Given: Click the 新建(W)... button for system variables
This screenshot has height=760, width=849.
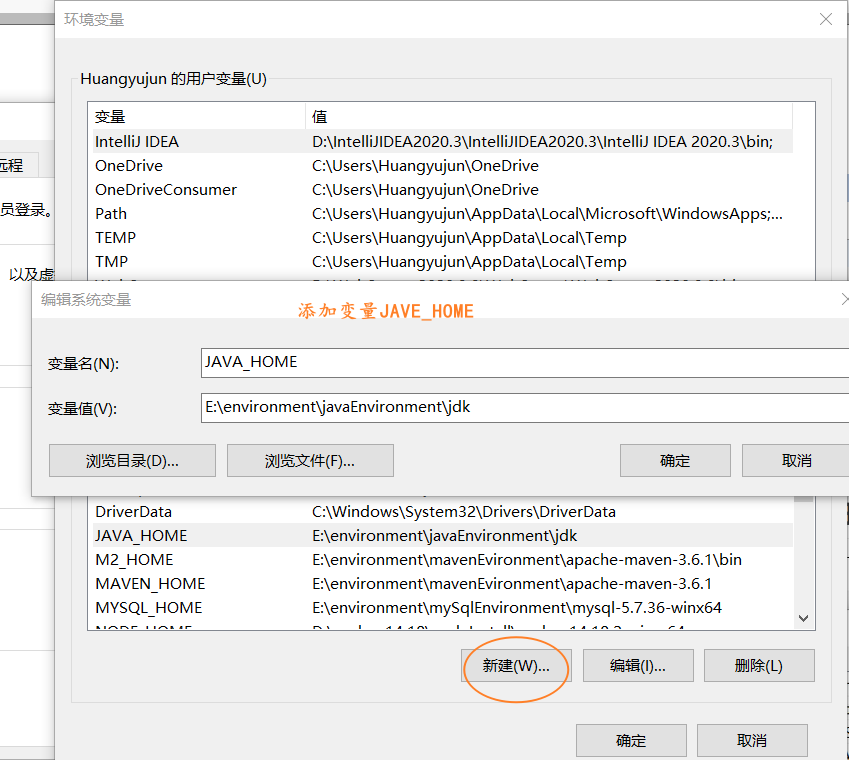Looking at the screenshot, I should click(517, 666).
